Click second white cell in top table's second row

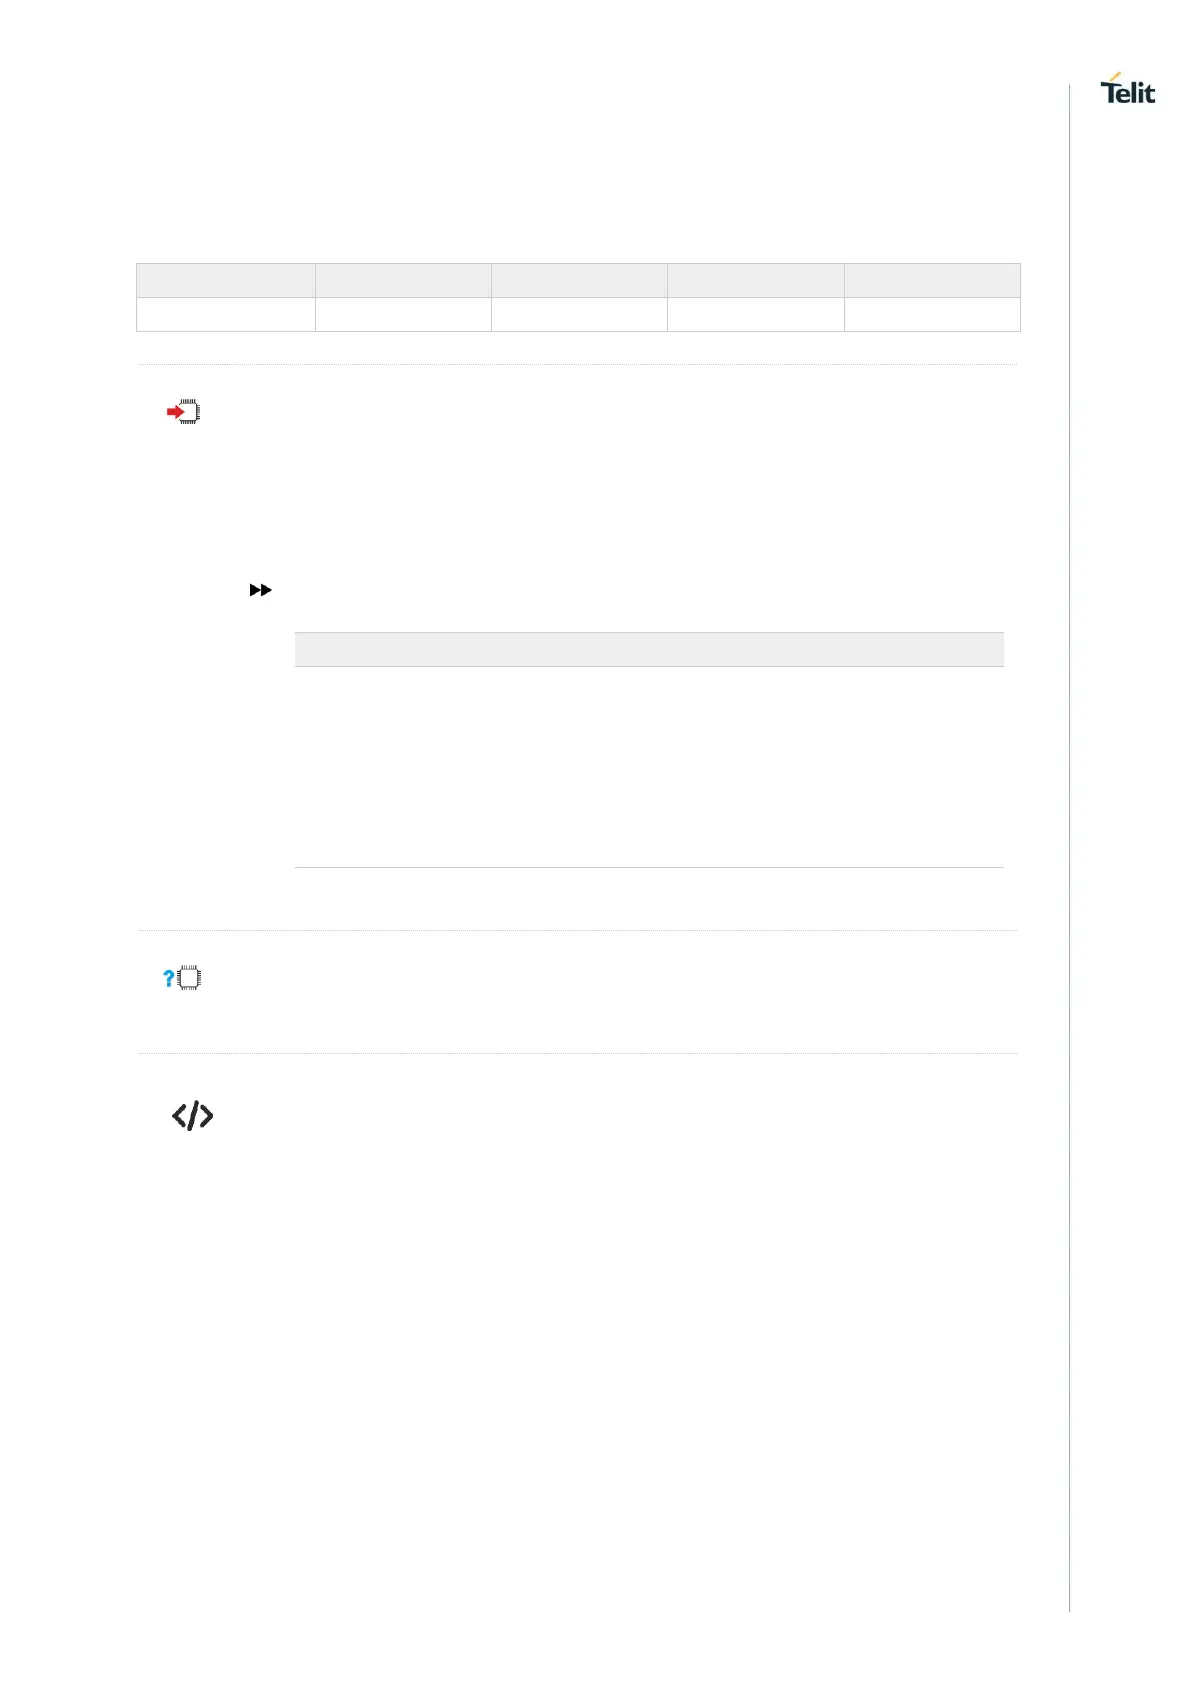point(403,314)
